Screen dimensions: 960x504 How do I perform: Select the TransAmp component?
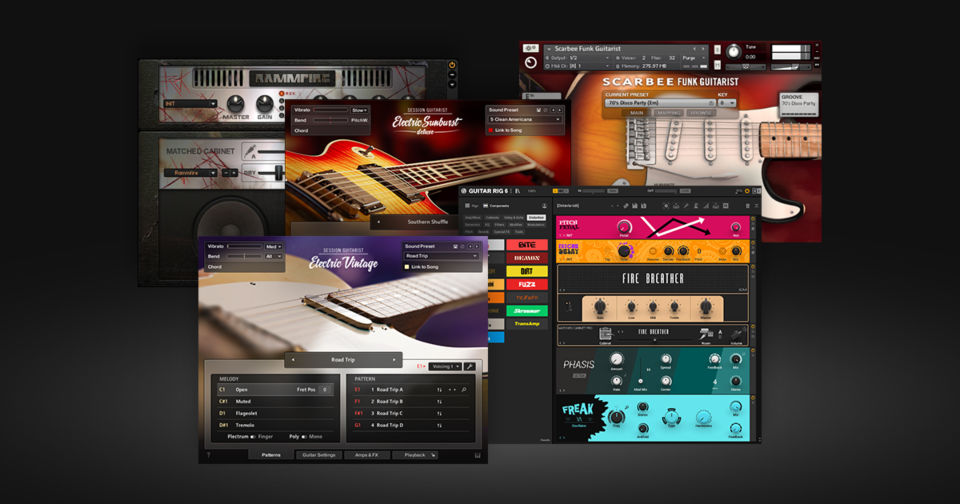coord(526,324)
